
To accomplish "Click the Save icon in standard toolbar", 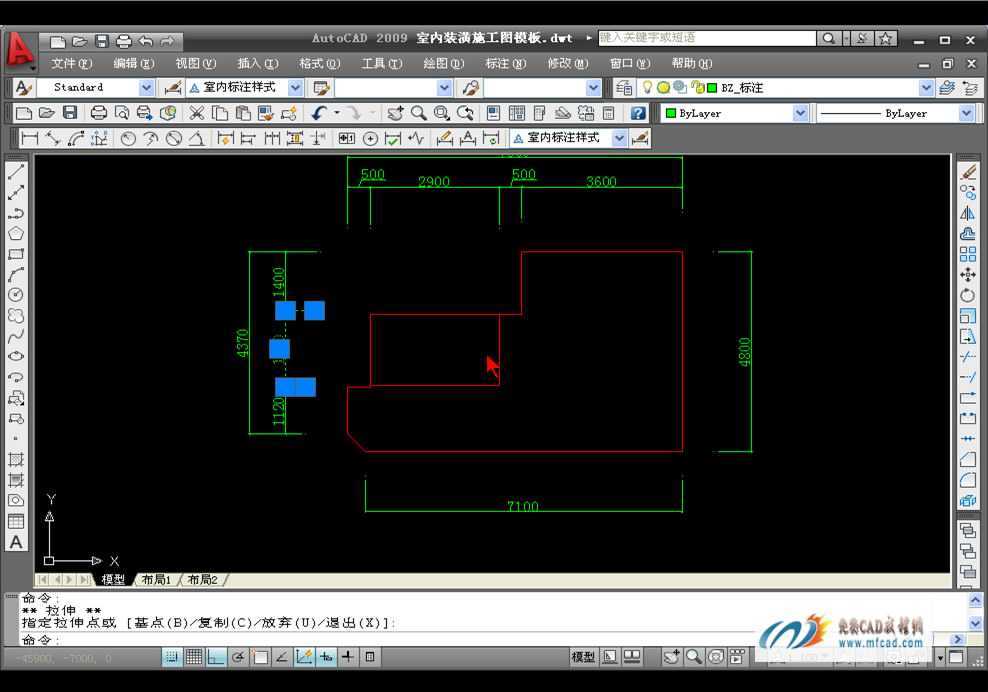I will click(70, 113).
